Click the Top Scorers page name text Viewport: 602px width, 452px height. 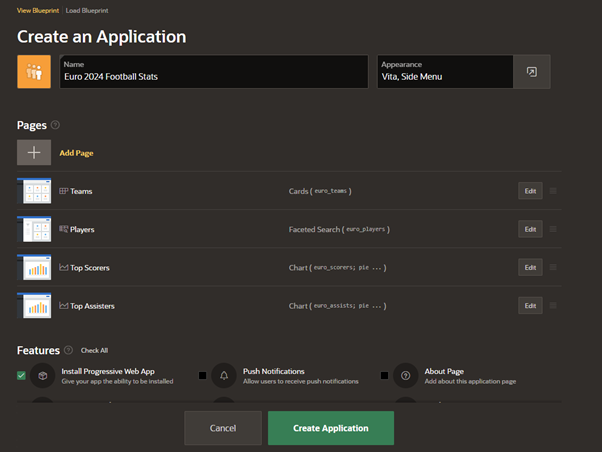point(90,268)
